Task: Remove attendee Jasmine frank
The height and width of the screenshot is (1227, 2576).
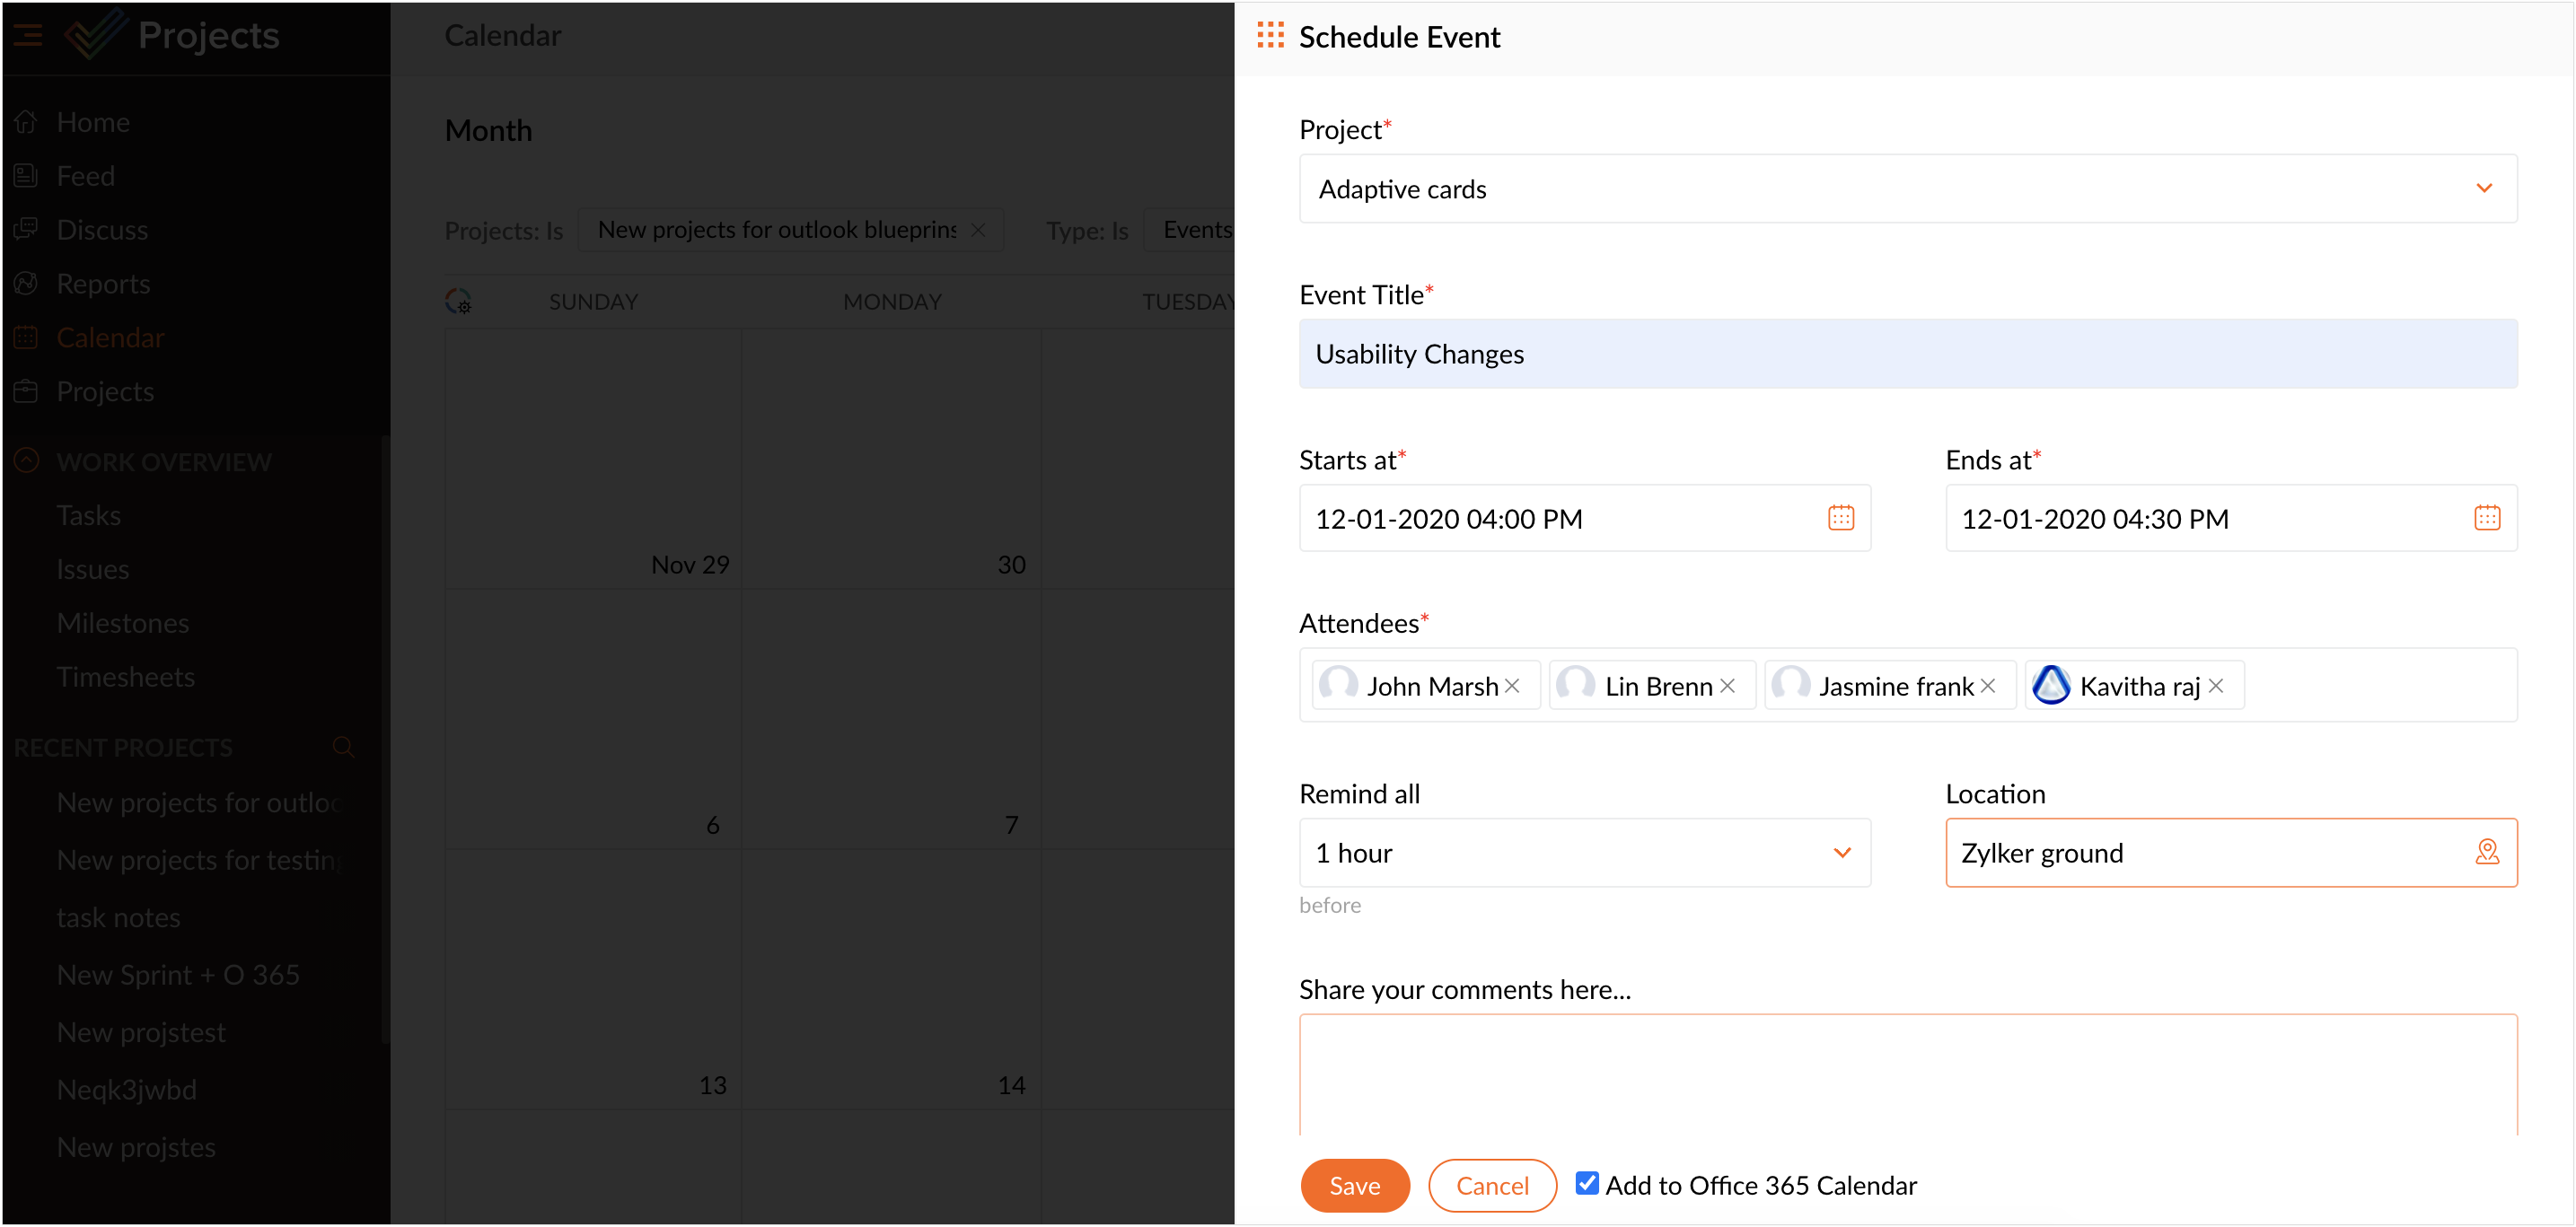Action: tap(1988, 686)
